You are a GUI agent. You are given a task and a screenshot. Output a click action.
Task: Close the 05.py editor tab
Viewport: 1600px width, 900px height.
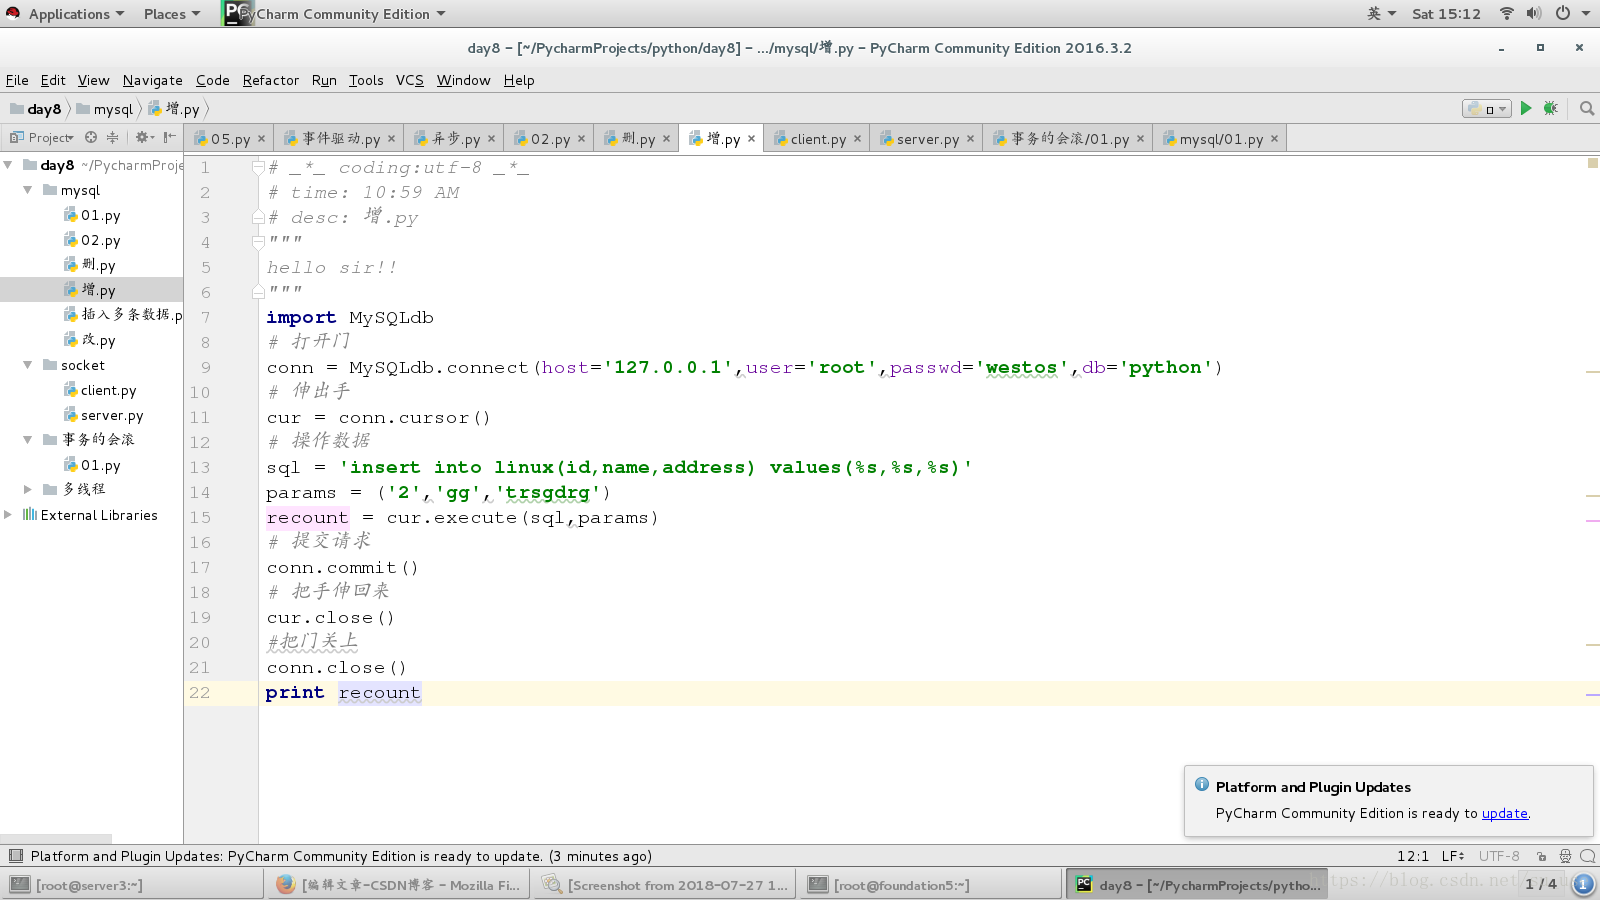pyautogui.click(x=262, y=139)
